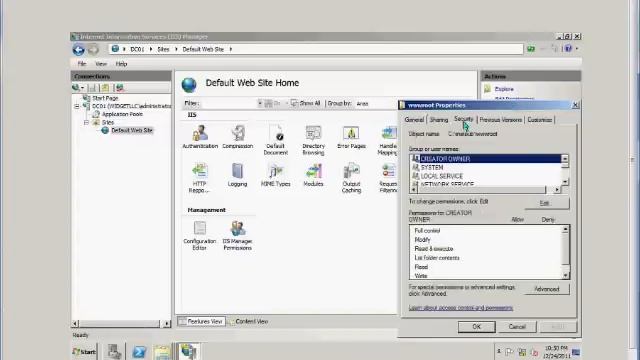This screenshot has width=640, height=360.
Task: Collapse the DC01 server node
Action: (77, 106)
